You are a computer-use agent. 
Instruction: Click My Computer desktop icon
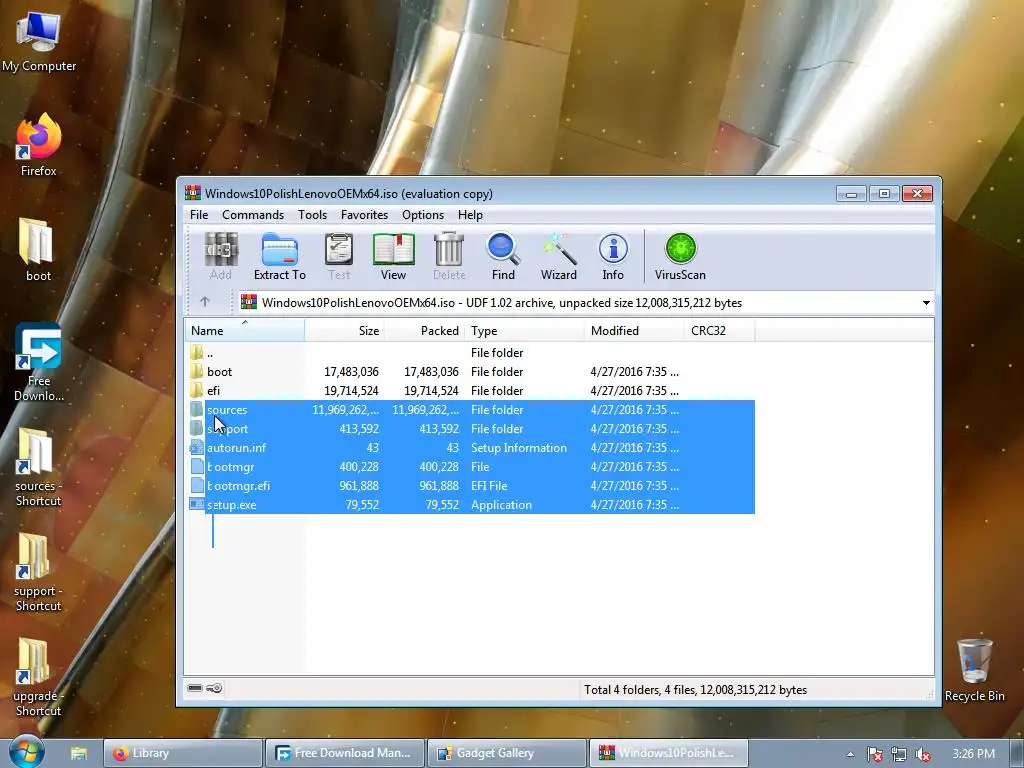(x=39, y=41)
